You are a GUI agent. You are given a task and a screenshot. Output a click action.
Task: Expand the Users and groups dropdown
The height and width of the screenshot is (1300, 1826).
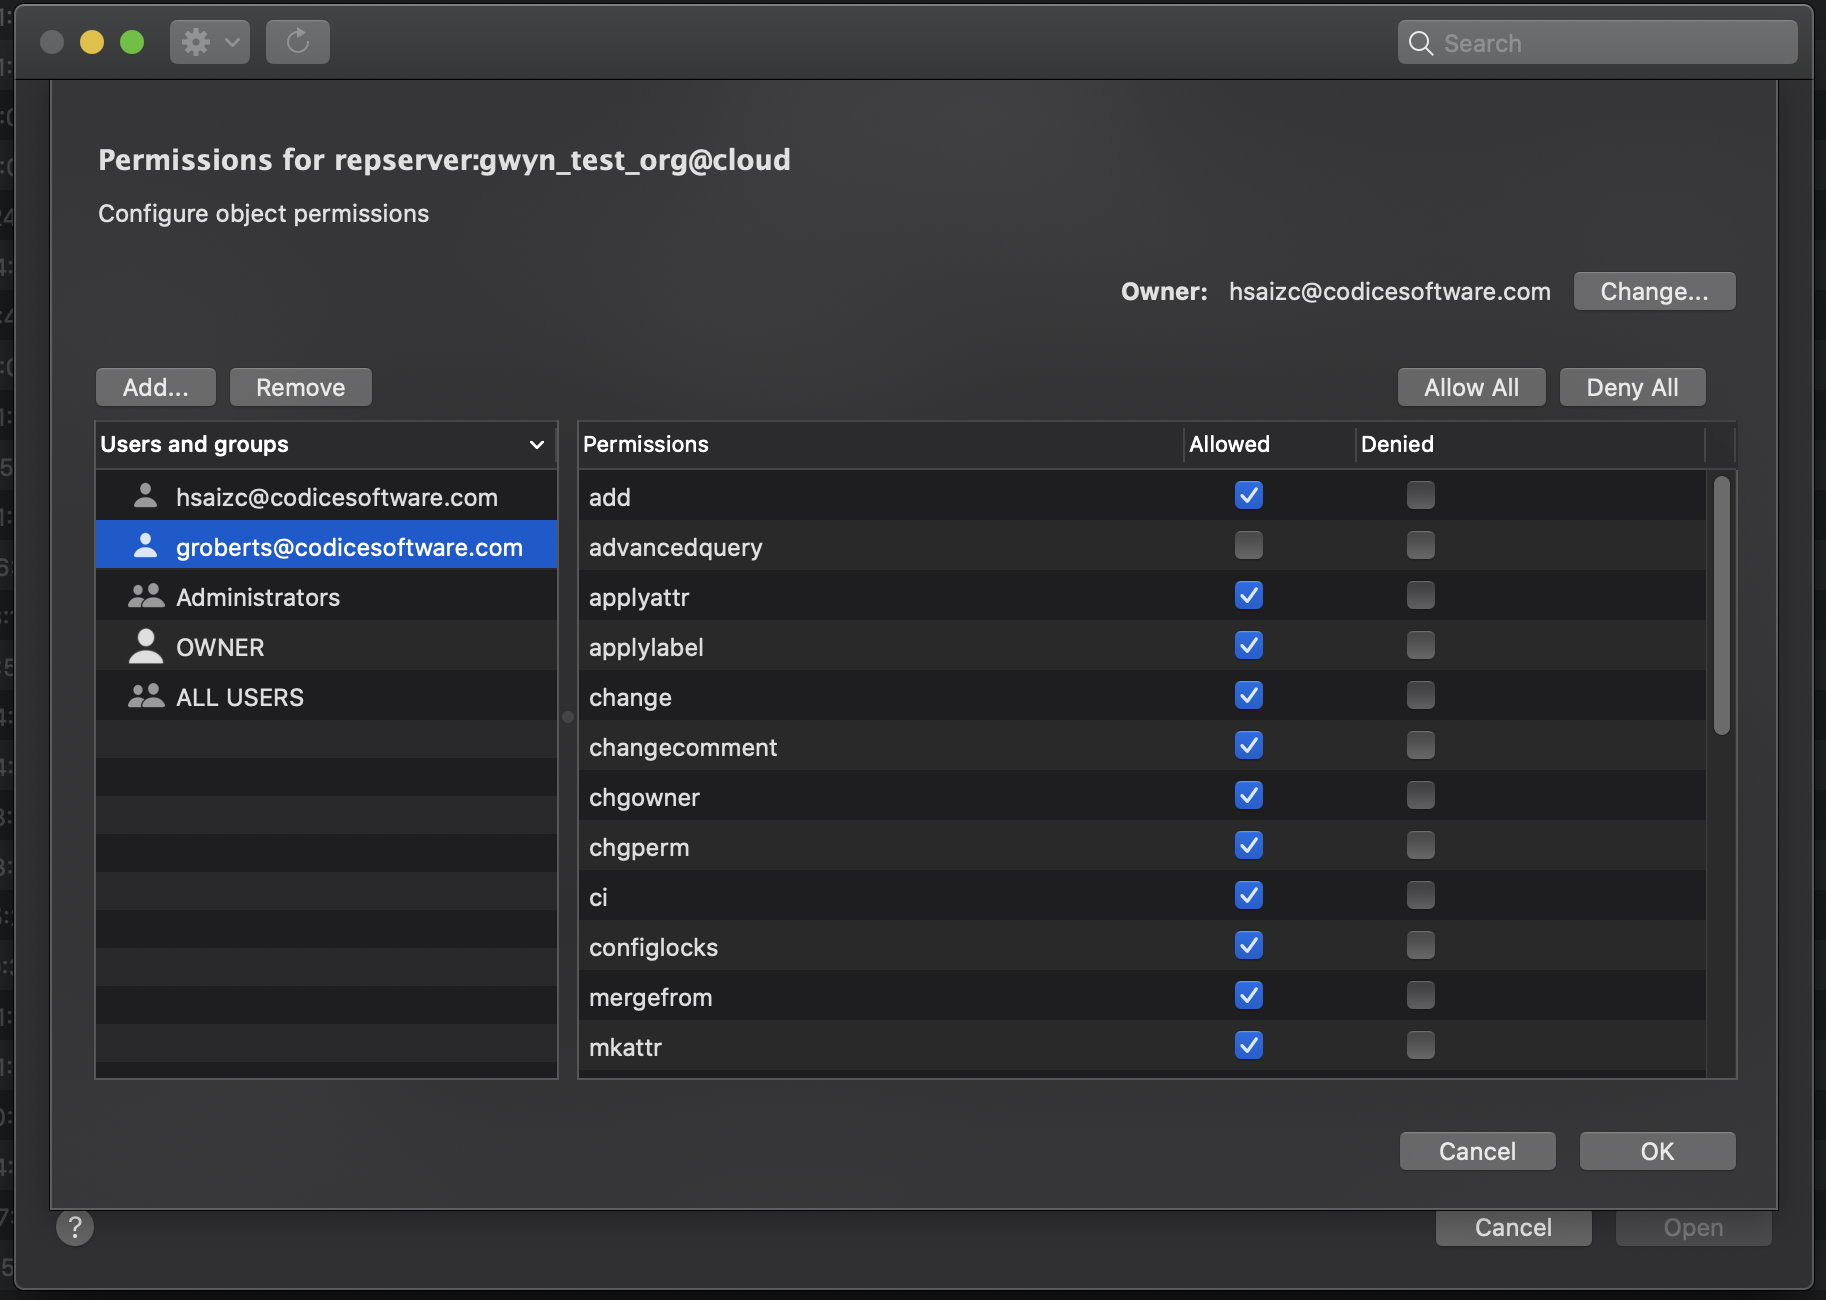click(x=537, y=444)
